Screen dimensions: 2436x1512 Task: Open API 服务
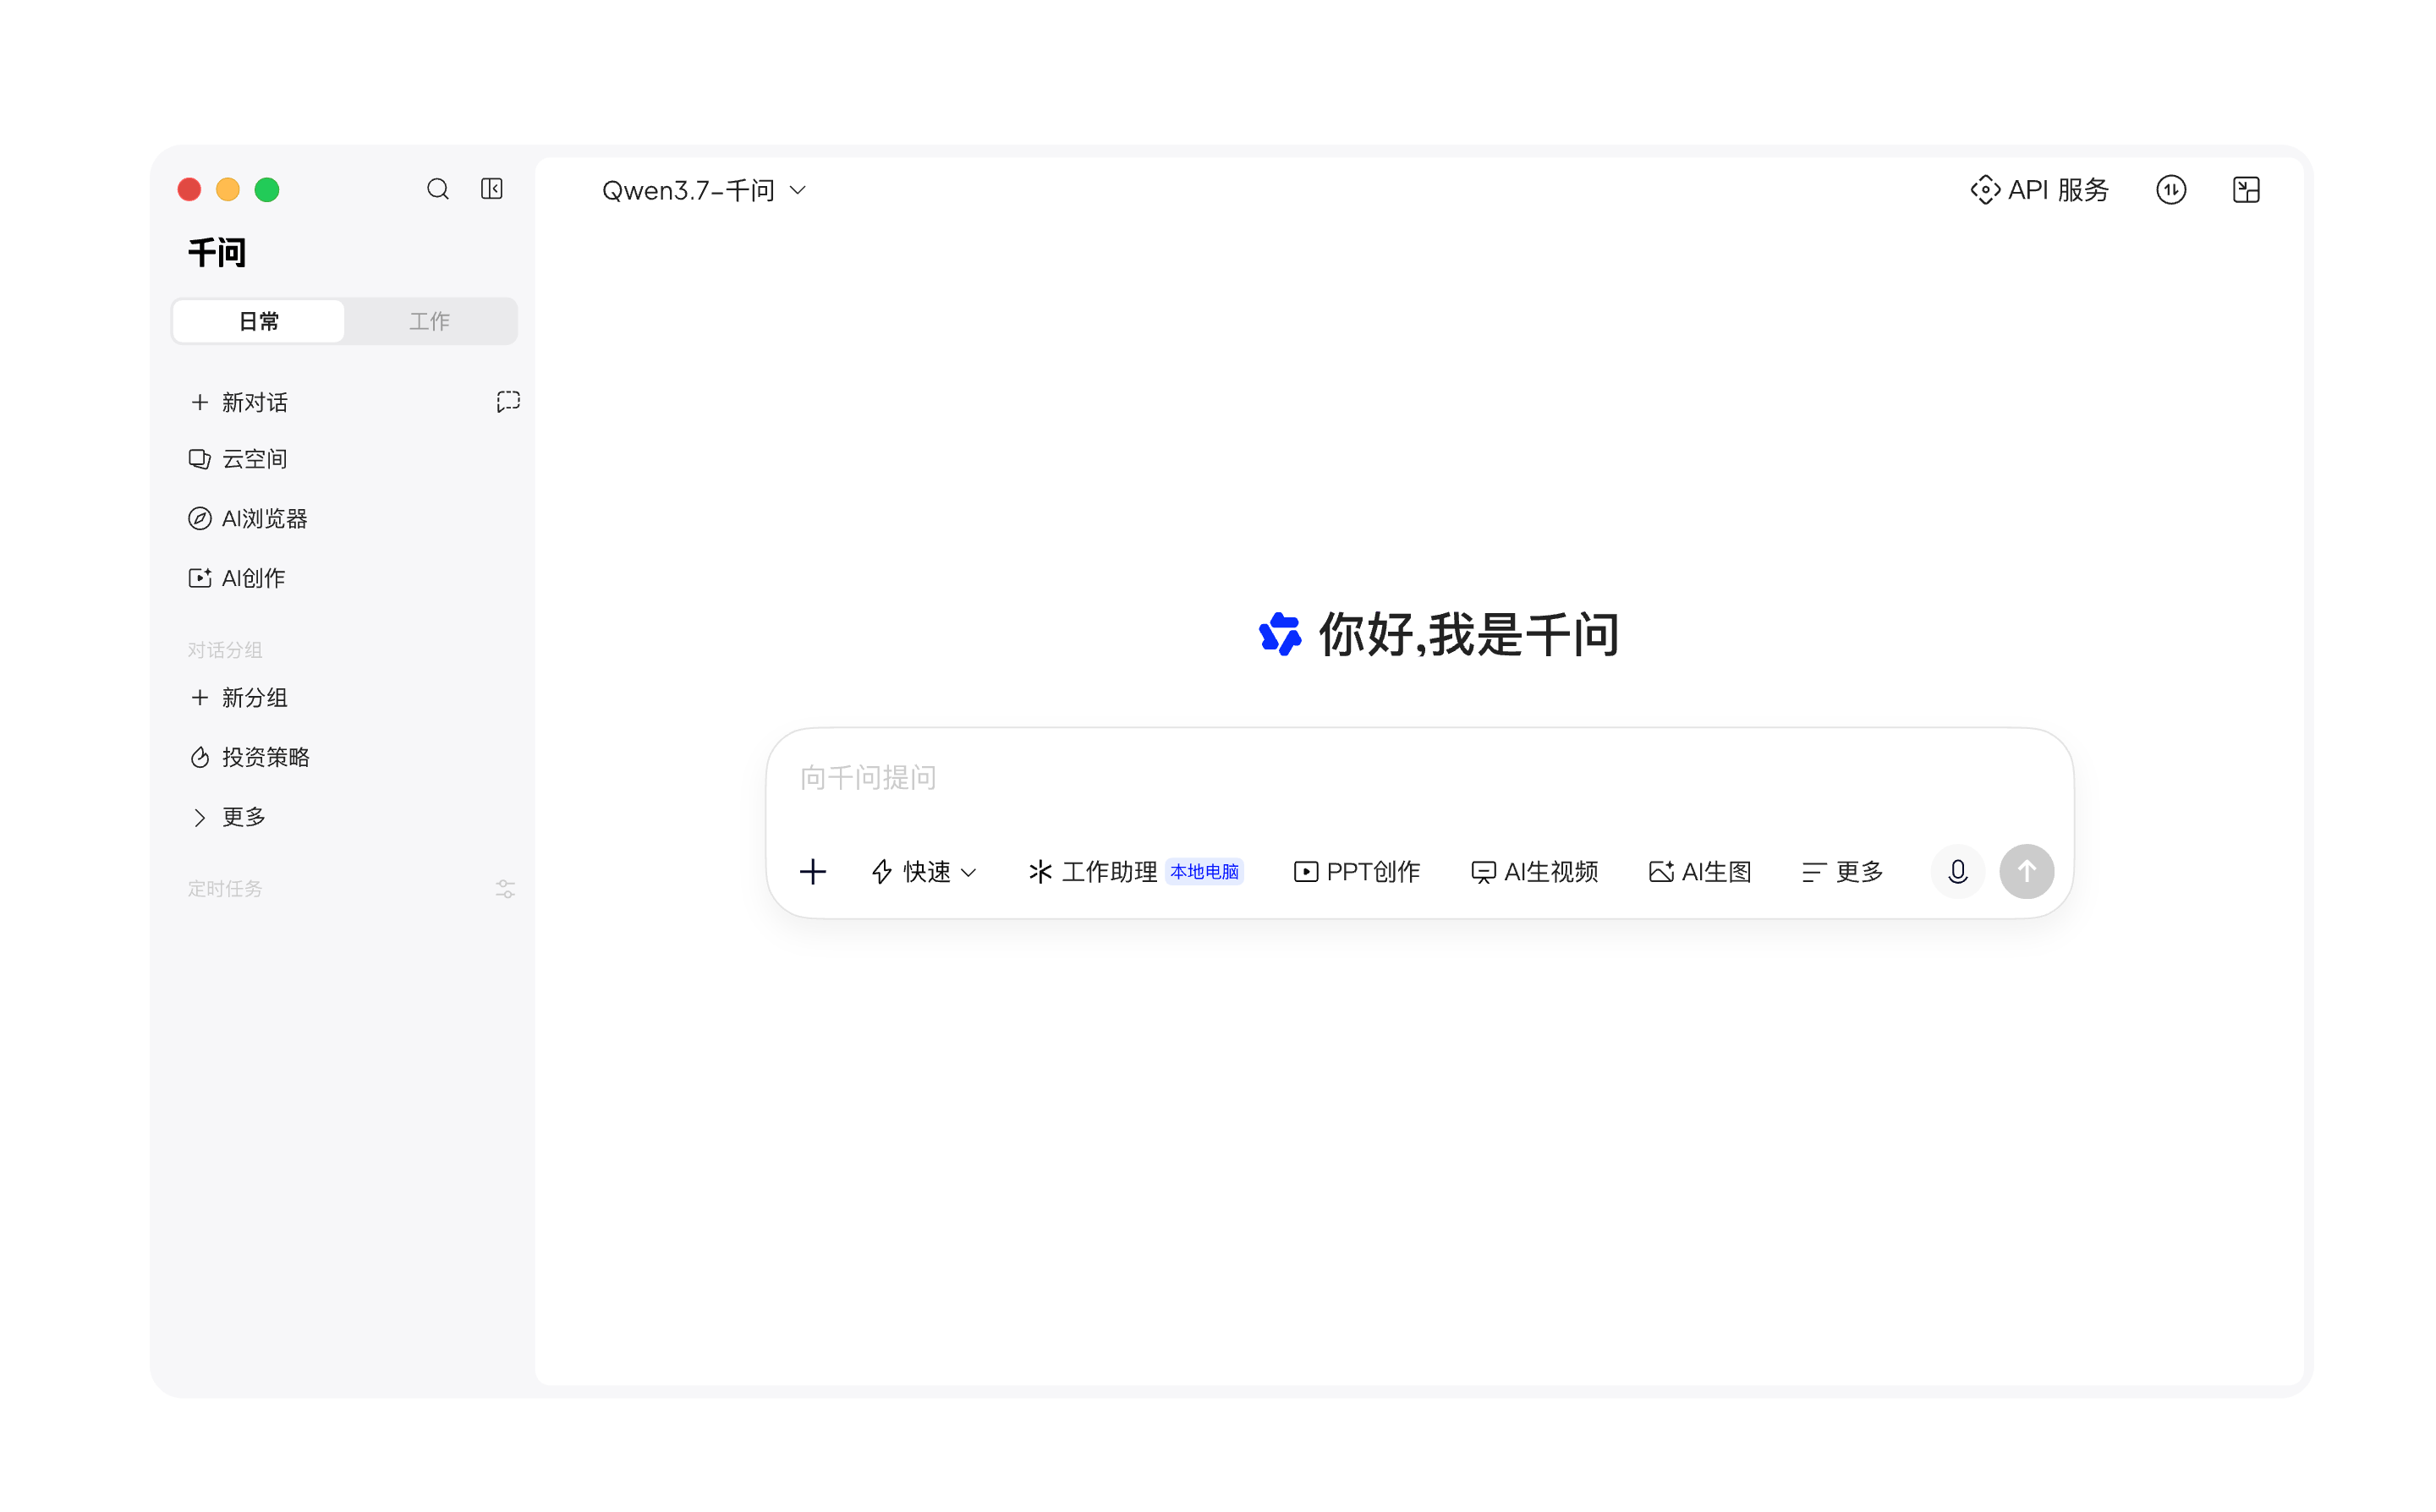pos(2039,190)
